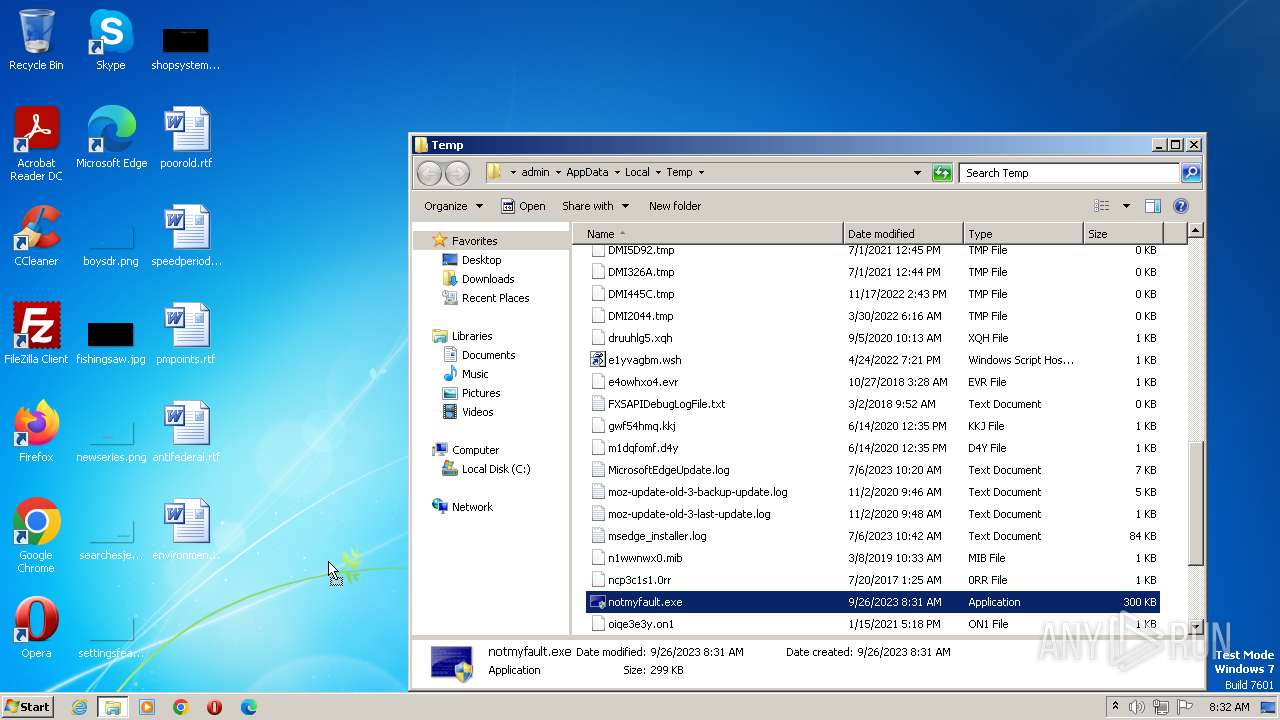
Task: Open views options dropdown arrow
Action: (x=1126, y=206)
